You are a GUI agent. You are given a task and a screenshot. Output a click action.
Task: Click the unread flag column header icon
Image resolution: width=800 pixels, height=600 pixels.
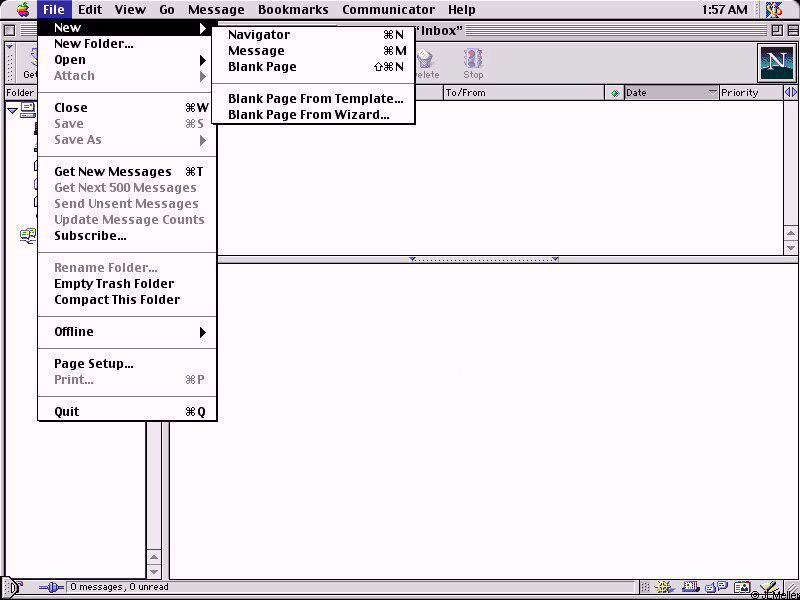[614, 93]
